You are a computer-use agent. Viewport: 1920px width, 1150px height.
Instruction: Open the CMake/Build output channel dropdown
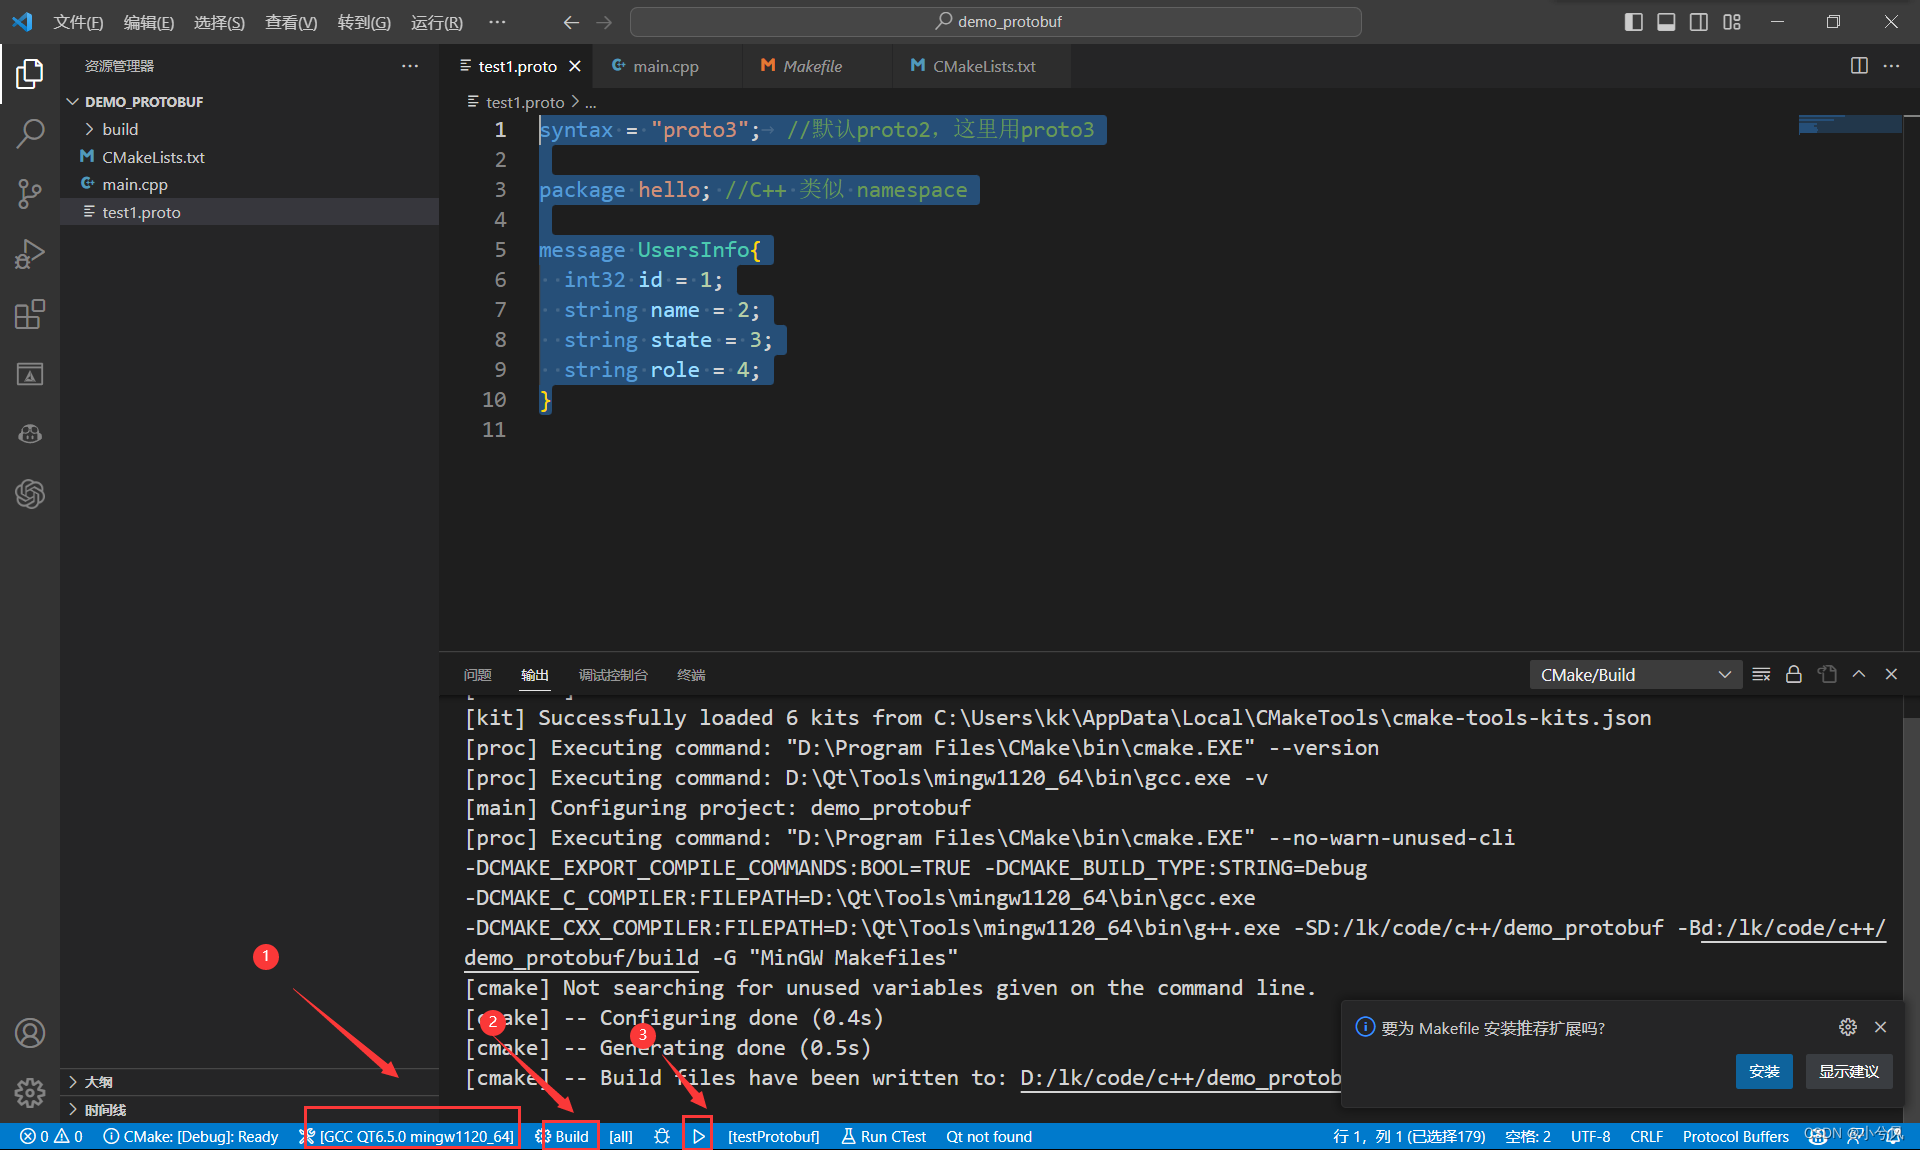tap(1635, 675)
